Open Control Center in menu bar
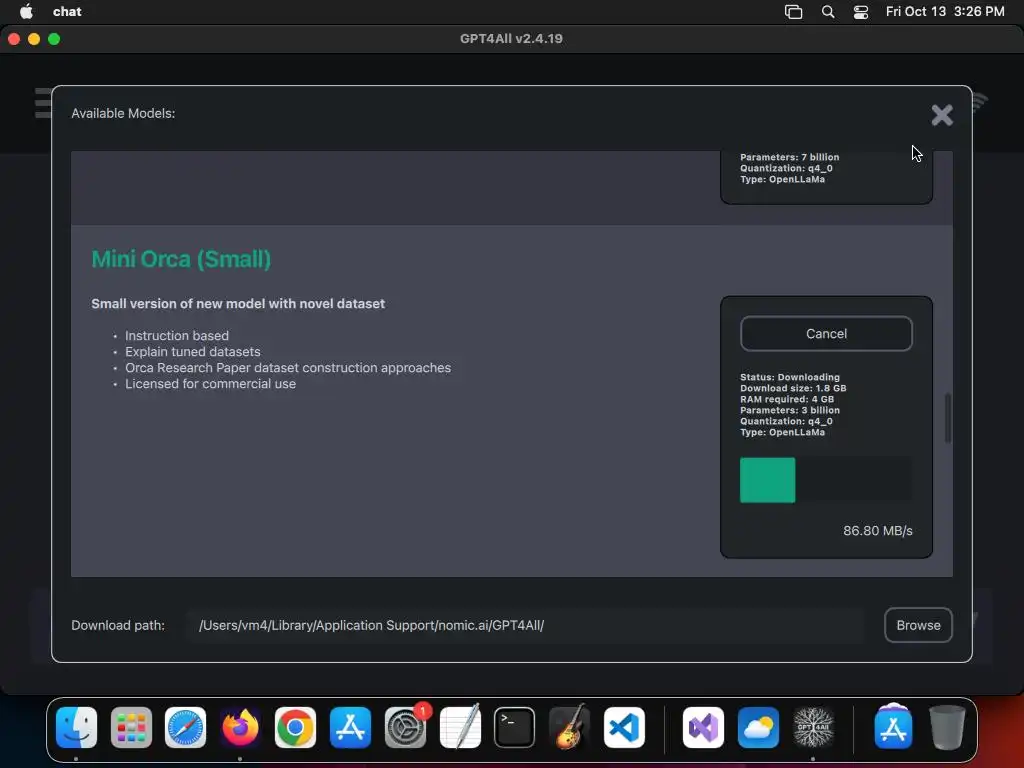 tap(861, 12)
